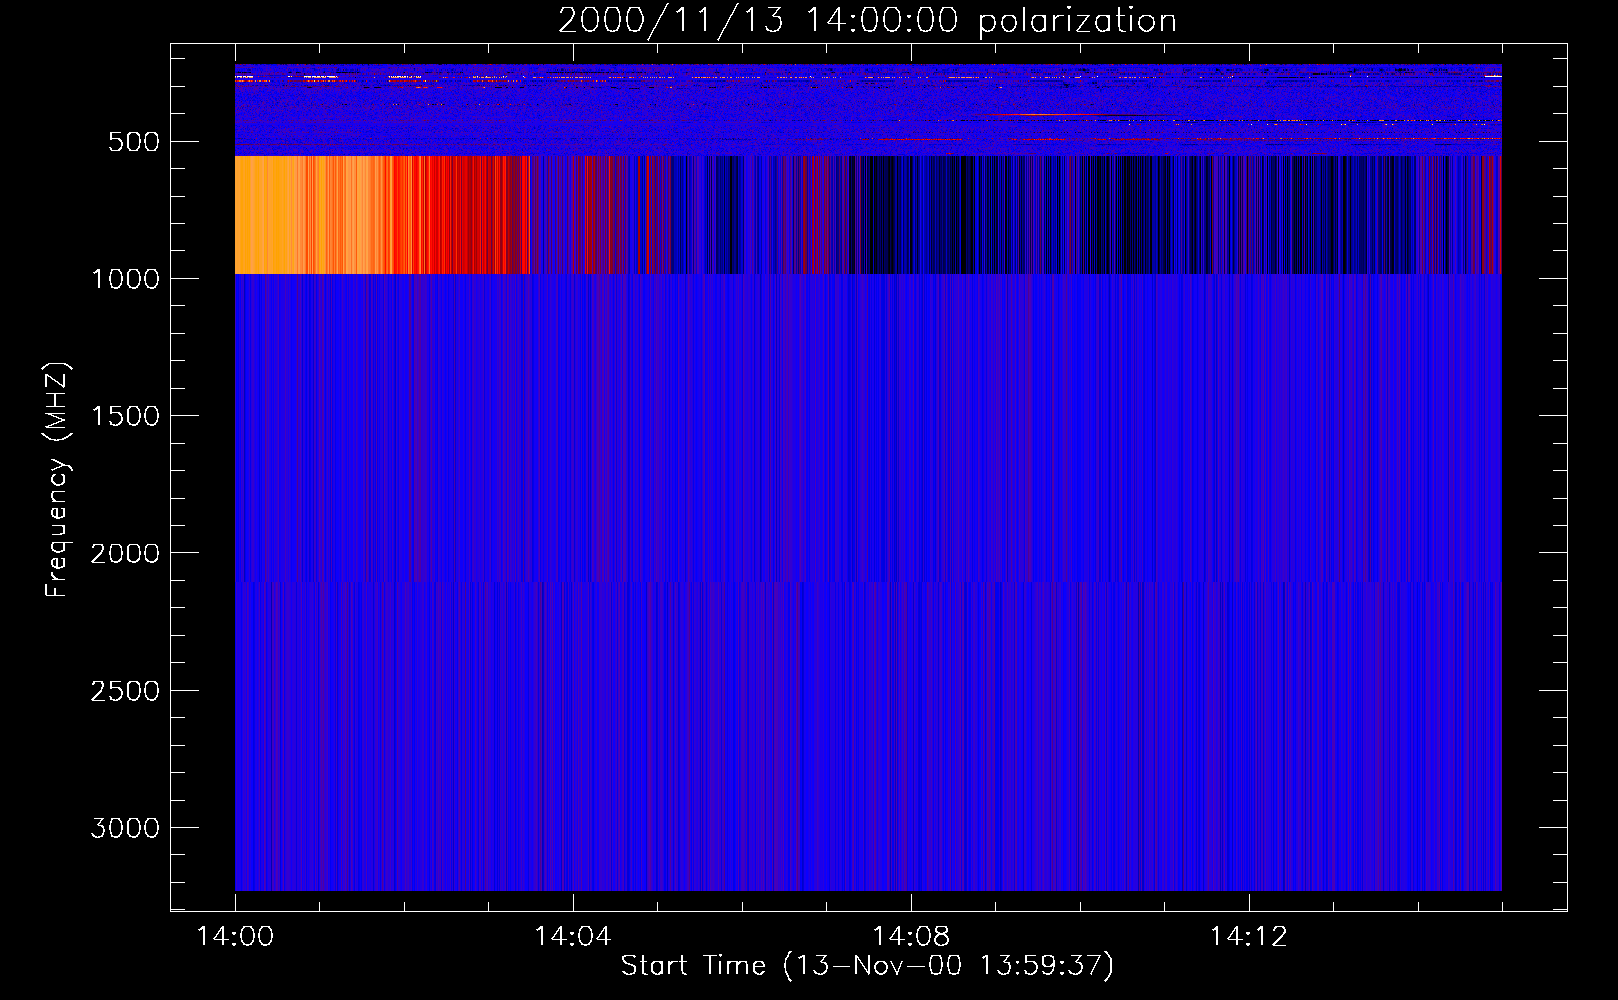
Task: Click the plot title "2000/11/13 14:00:00 polarization"
Action: (867, 21)
